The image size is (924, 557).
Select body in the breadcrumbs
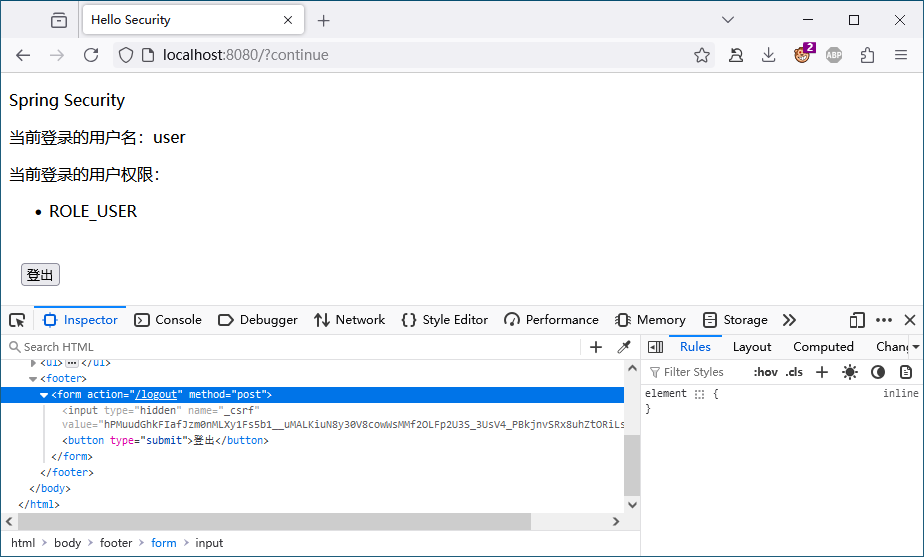(x=67, y=543)
